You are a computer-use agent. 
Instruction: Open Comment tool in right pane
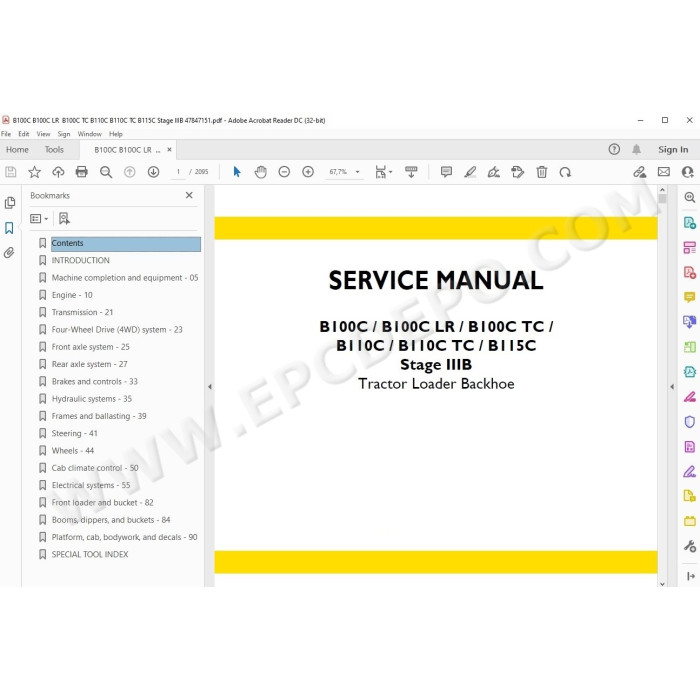click(690, 297)
